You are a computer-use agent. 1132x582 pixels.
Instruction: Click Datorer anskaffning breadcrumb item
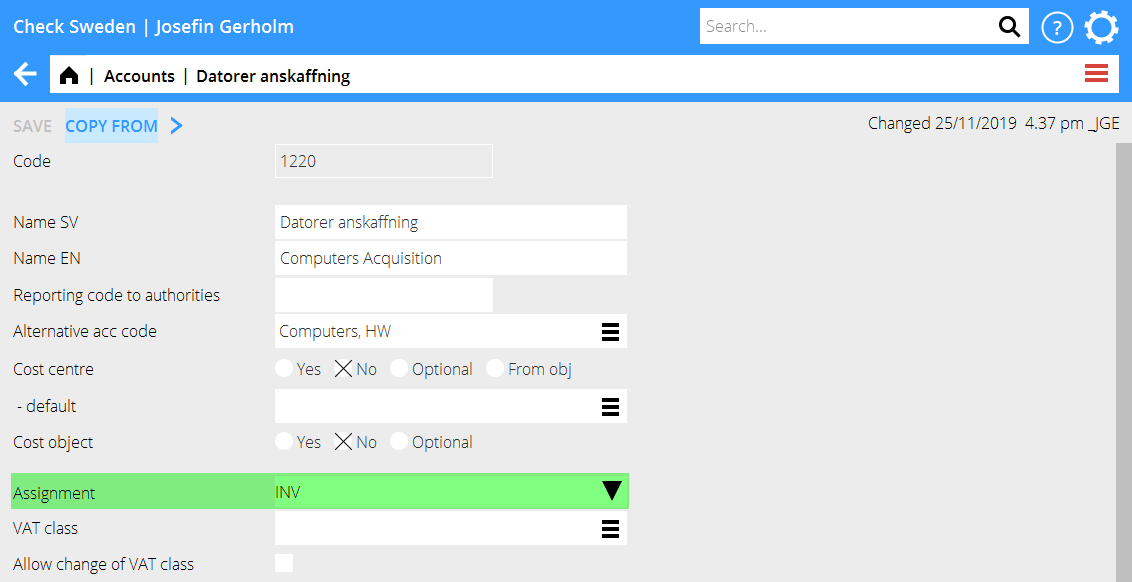coord(273,76)
